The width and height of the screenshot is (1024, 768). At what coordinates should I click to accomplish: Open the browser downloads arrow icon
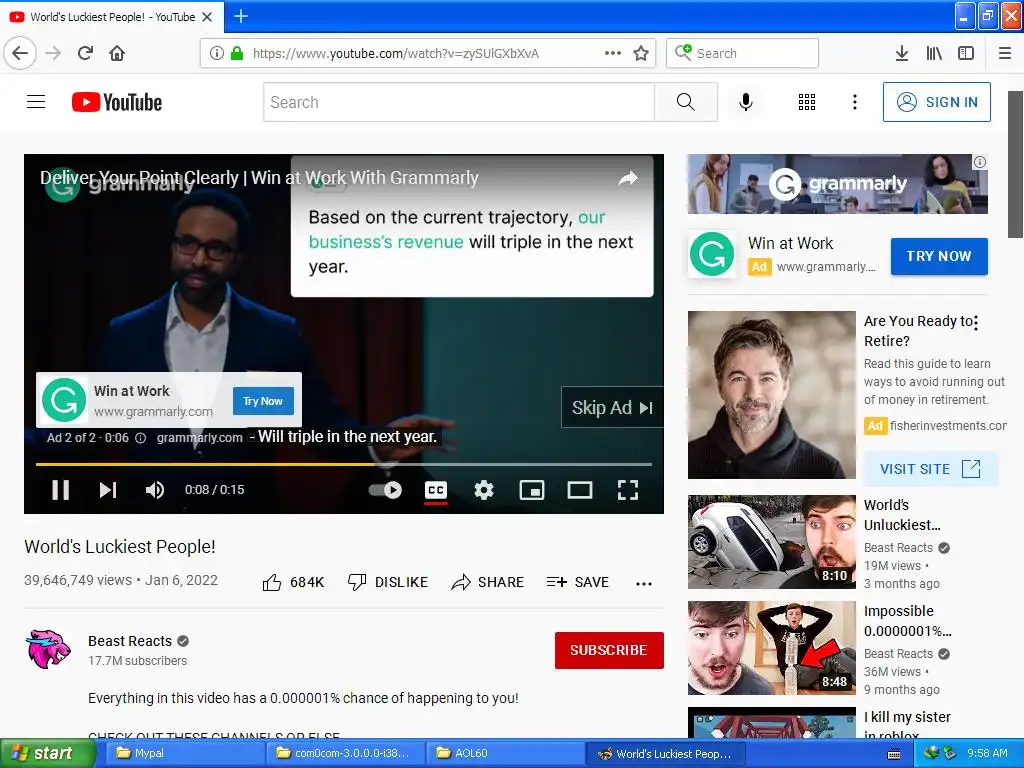tap(902, 53)
